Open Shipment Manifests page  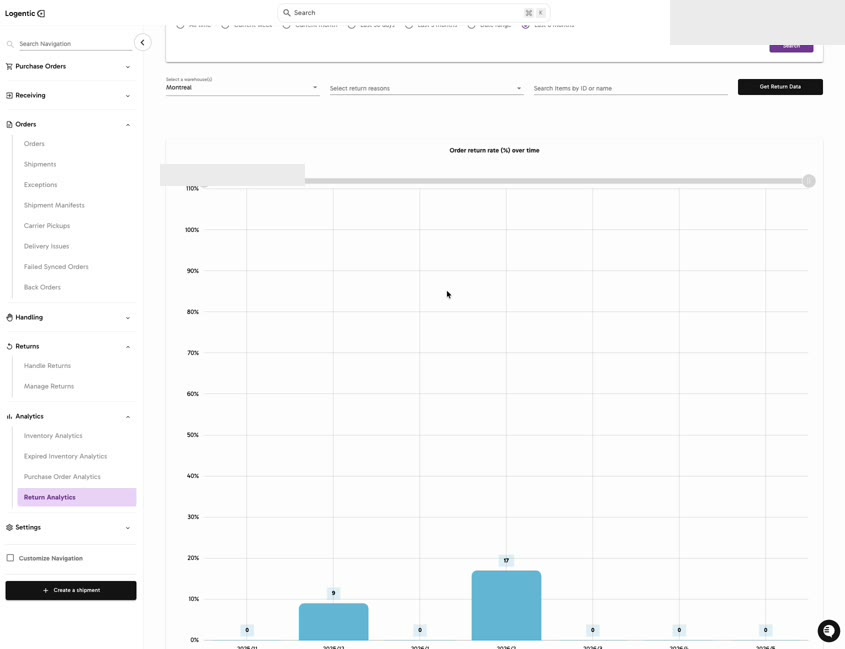click(54, 205)
